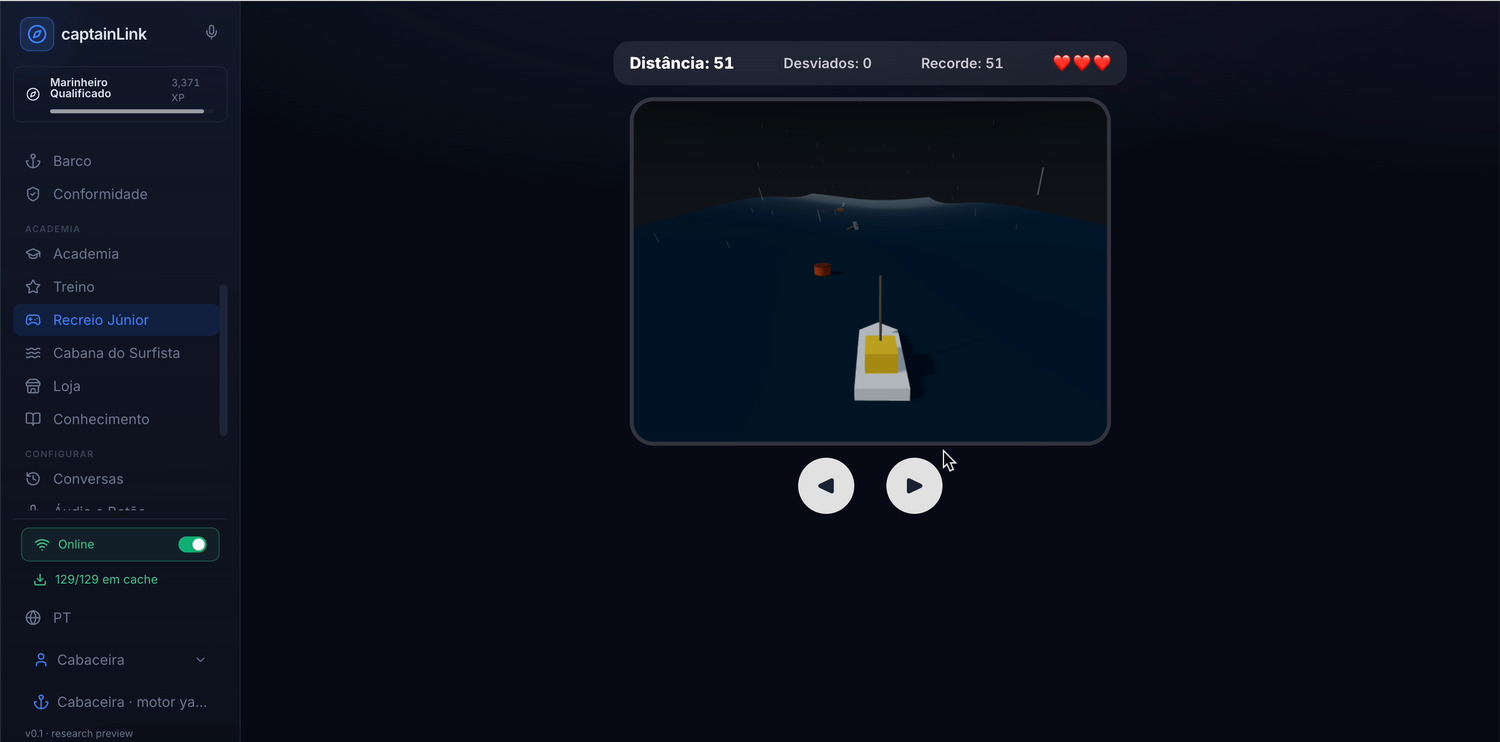Click the game canvas with the boat
This screenshot has height=742, width=1500.
click(x=870, y=271)
